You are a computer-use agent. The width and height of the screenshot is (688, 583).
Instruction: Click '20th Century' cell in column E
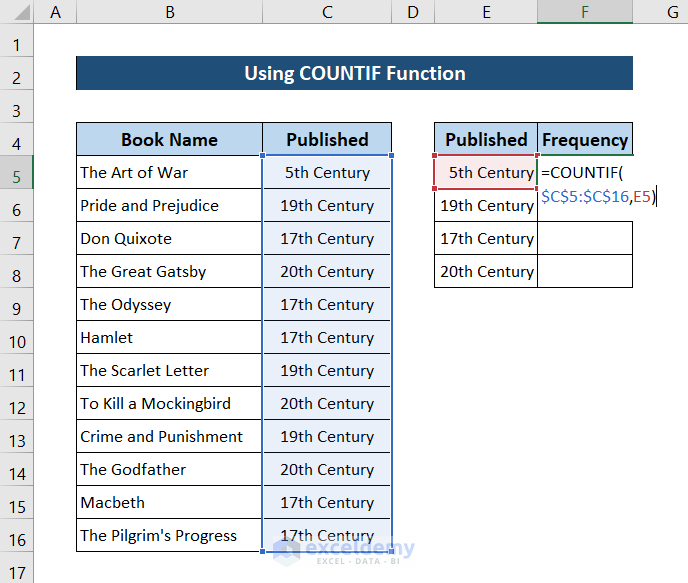click(x=486, y=271)
